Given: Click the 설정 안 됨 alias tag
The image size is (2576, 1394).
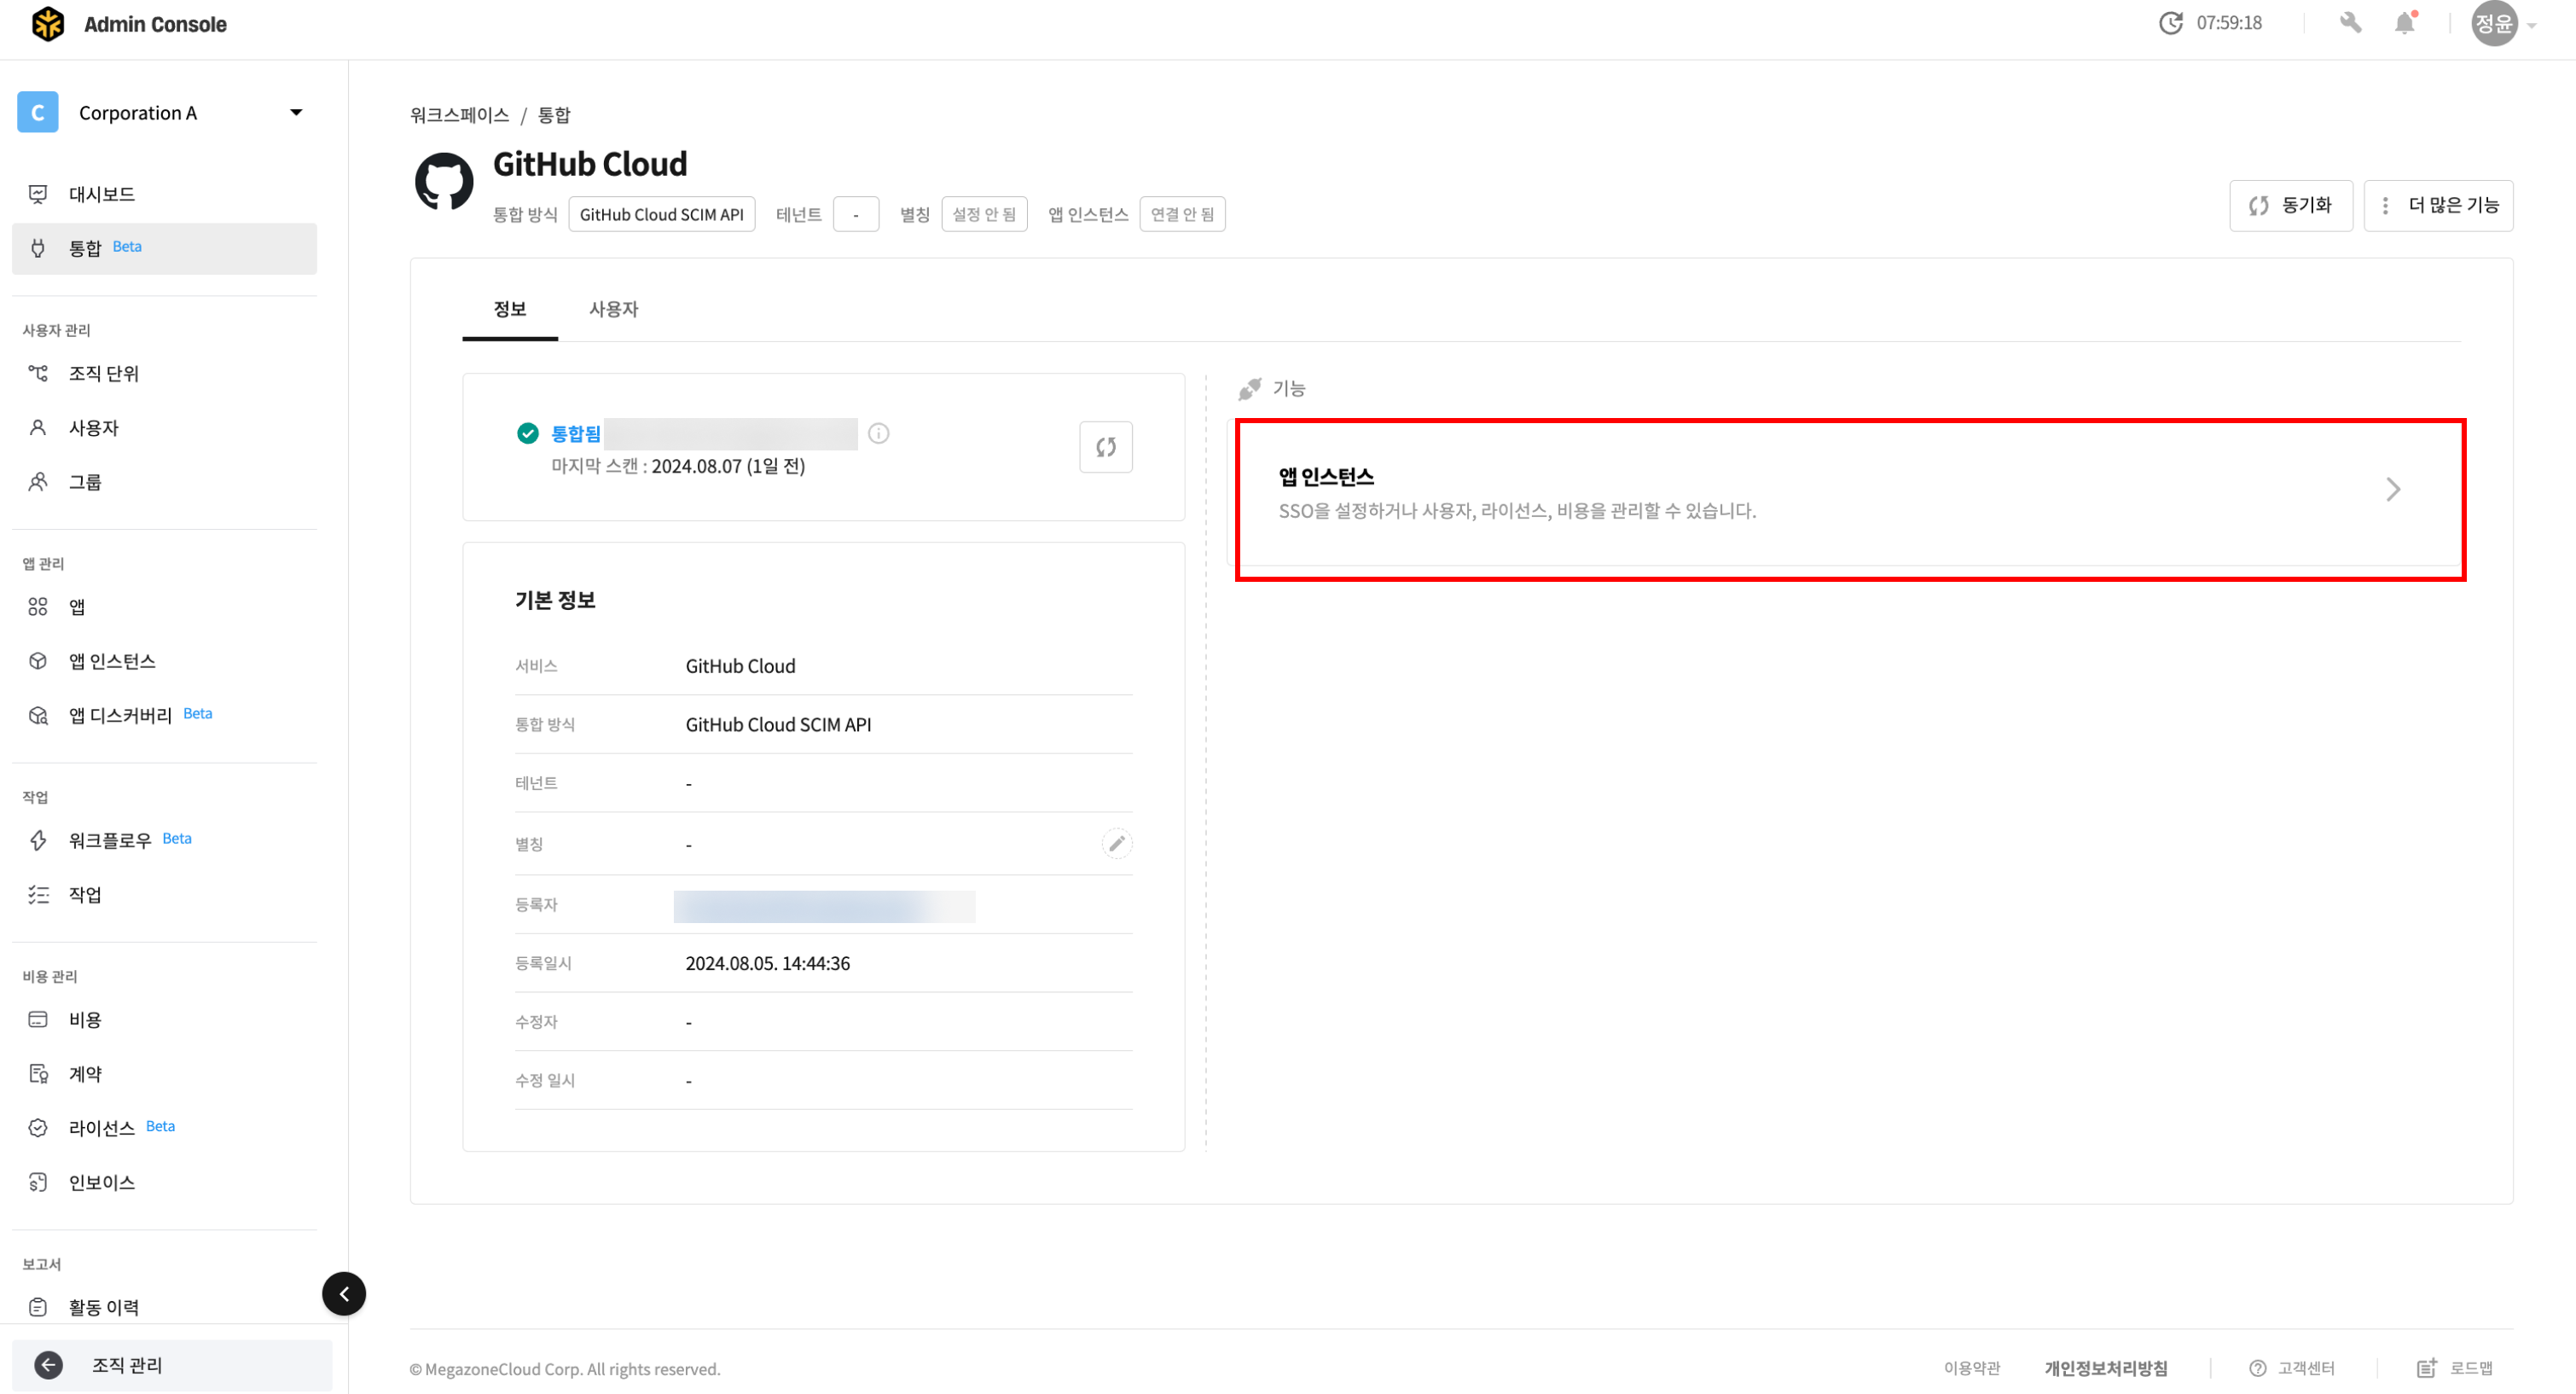Looking at the screenshot, I should [984, 214].
